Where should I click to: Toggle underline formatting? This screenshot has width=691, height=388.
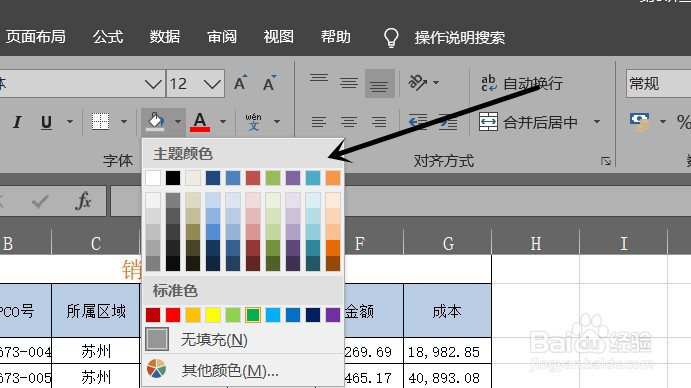click(46, 122)
